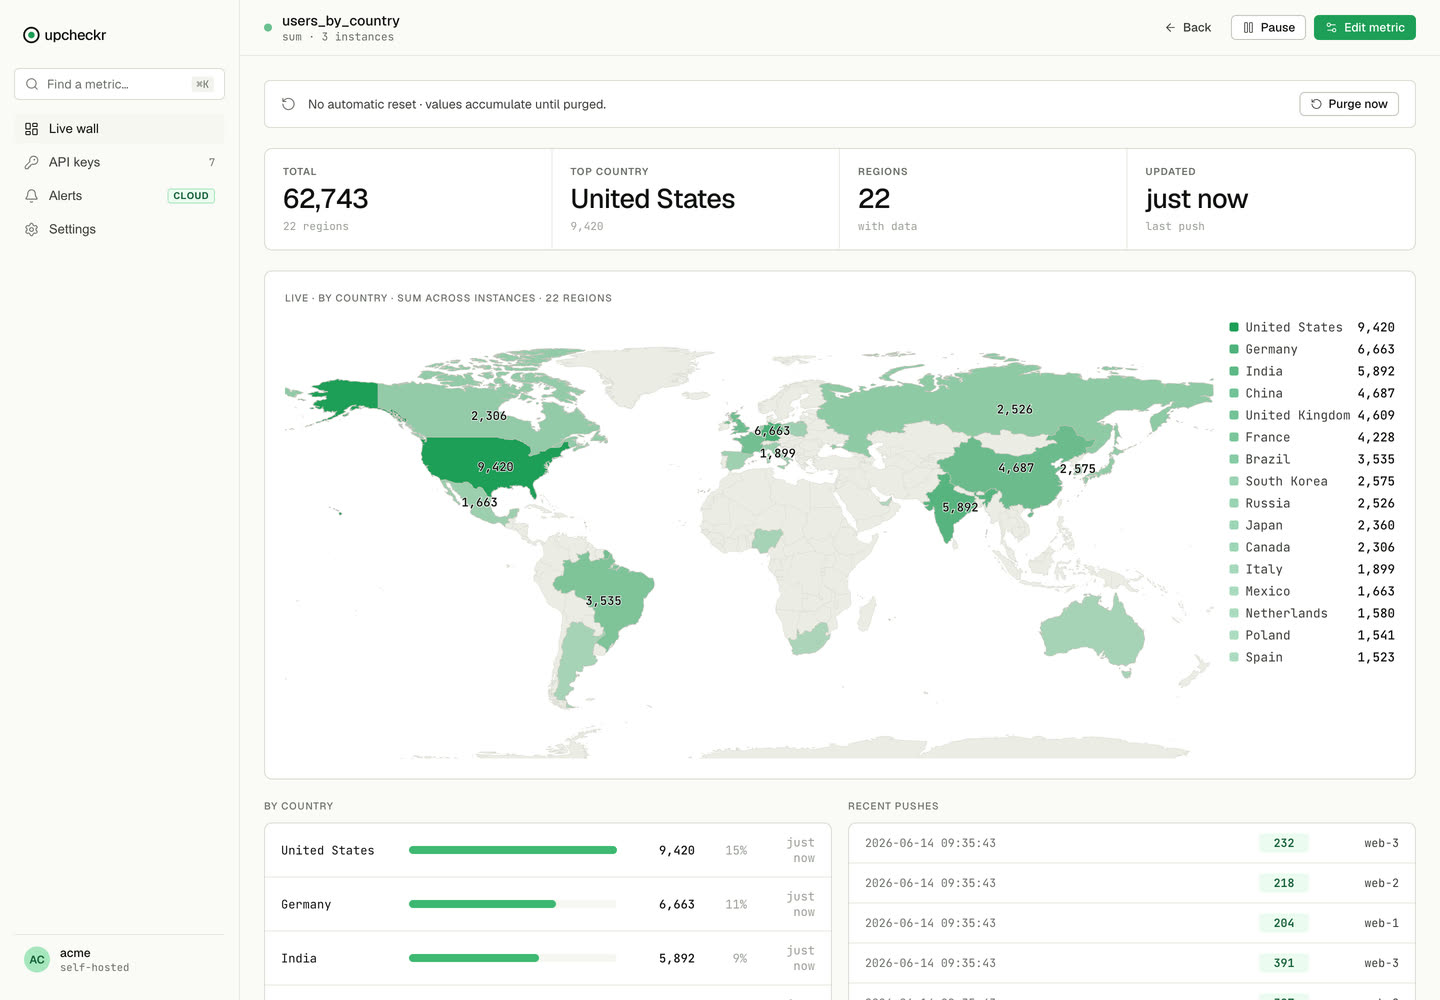1440x1000 pixels.
Task: Click the 1,663 label over Mexico
Action: click(x=479, y=502)
